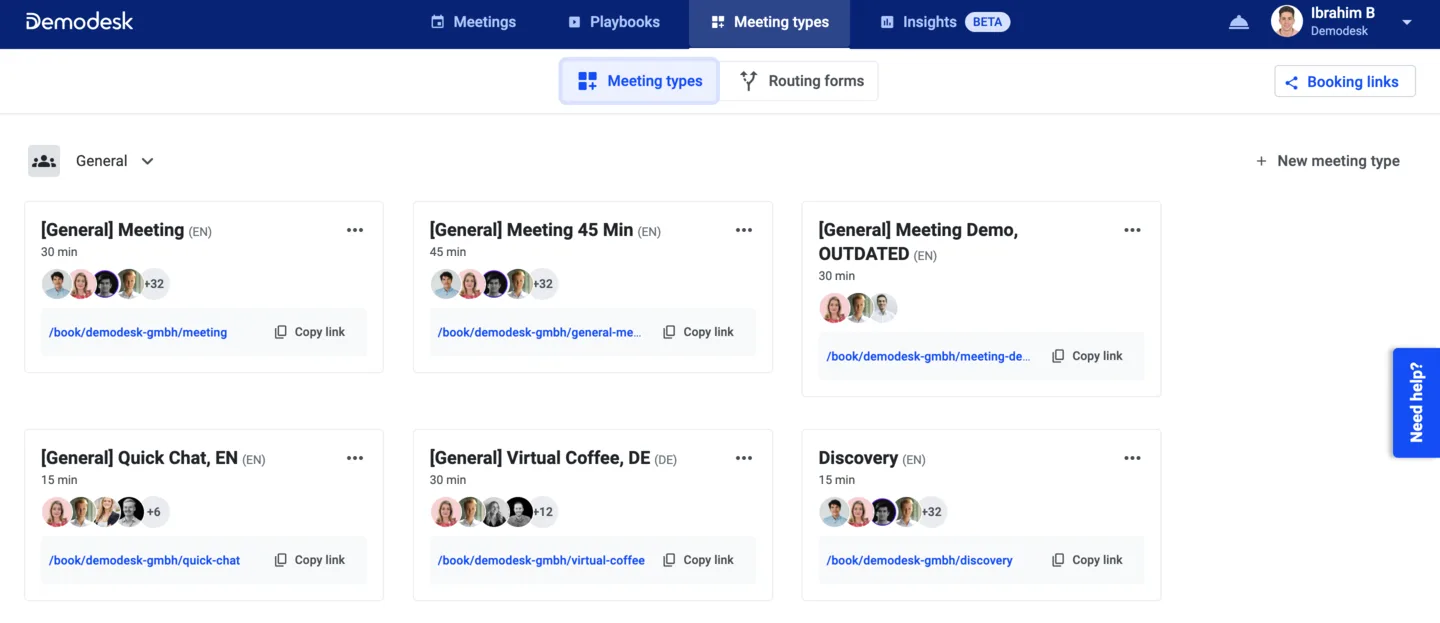Image resolution: width=1440 pixels, height=623 pixels.
Task: Click Ibrahim B profile avatar
Action: click(1287, 22)
